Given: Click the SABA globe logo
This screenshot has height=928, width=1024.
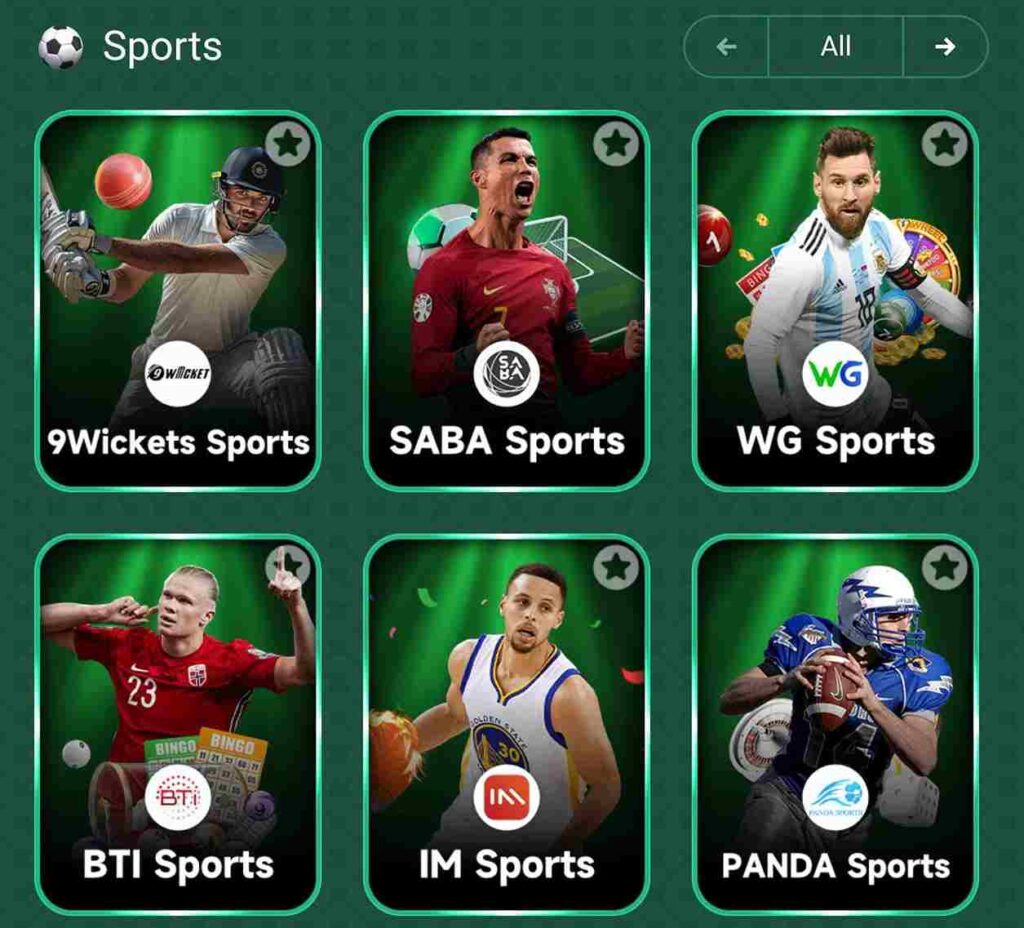Looking at the screenshot, I should (x=507, y=374).
